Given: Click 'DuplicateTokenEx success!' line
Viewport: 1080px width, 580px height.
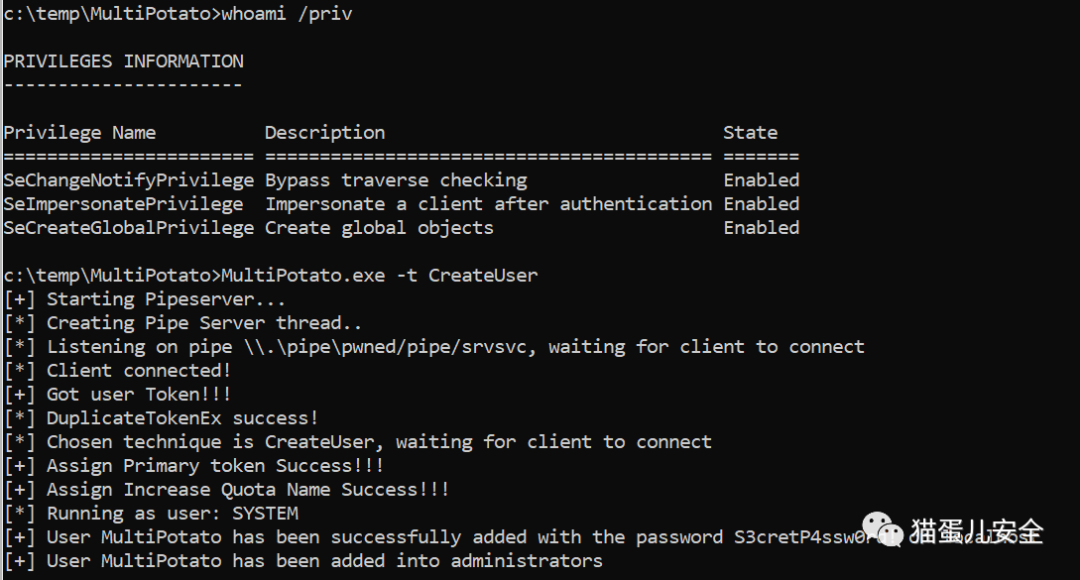Looking at the screenshot, I should [x=161, y=418].
